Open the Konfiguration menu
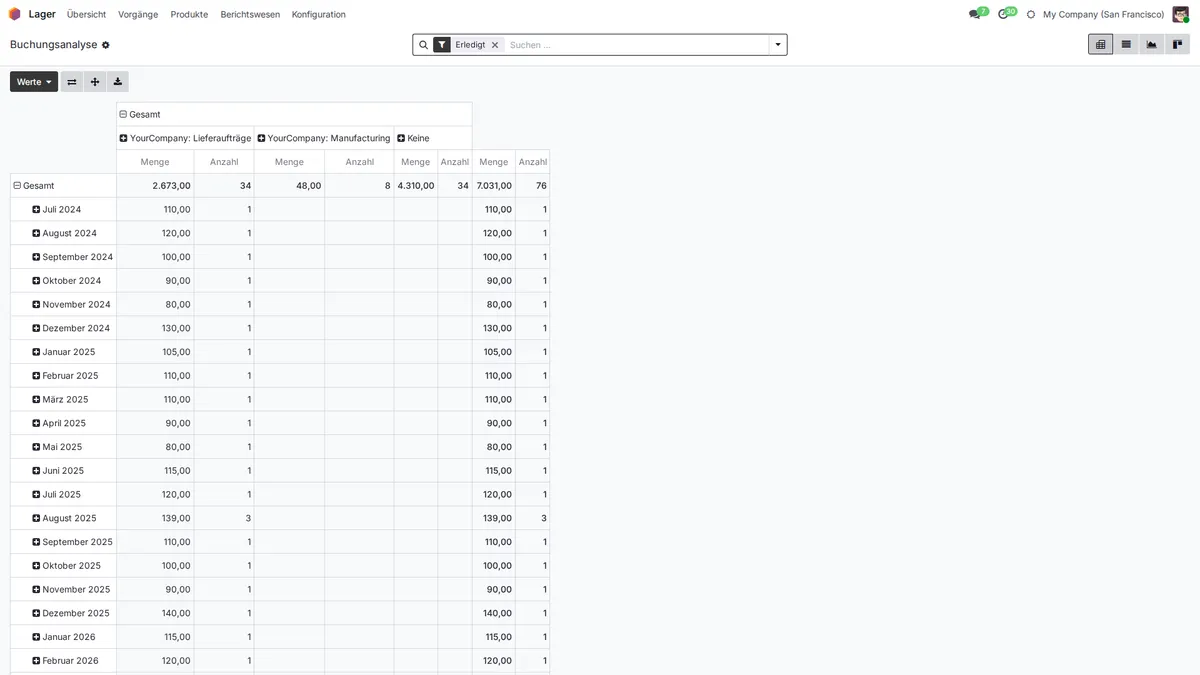Viewport: 1200px width, 675px height. coord(319,14)
